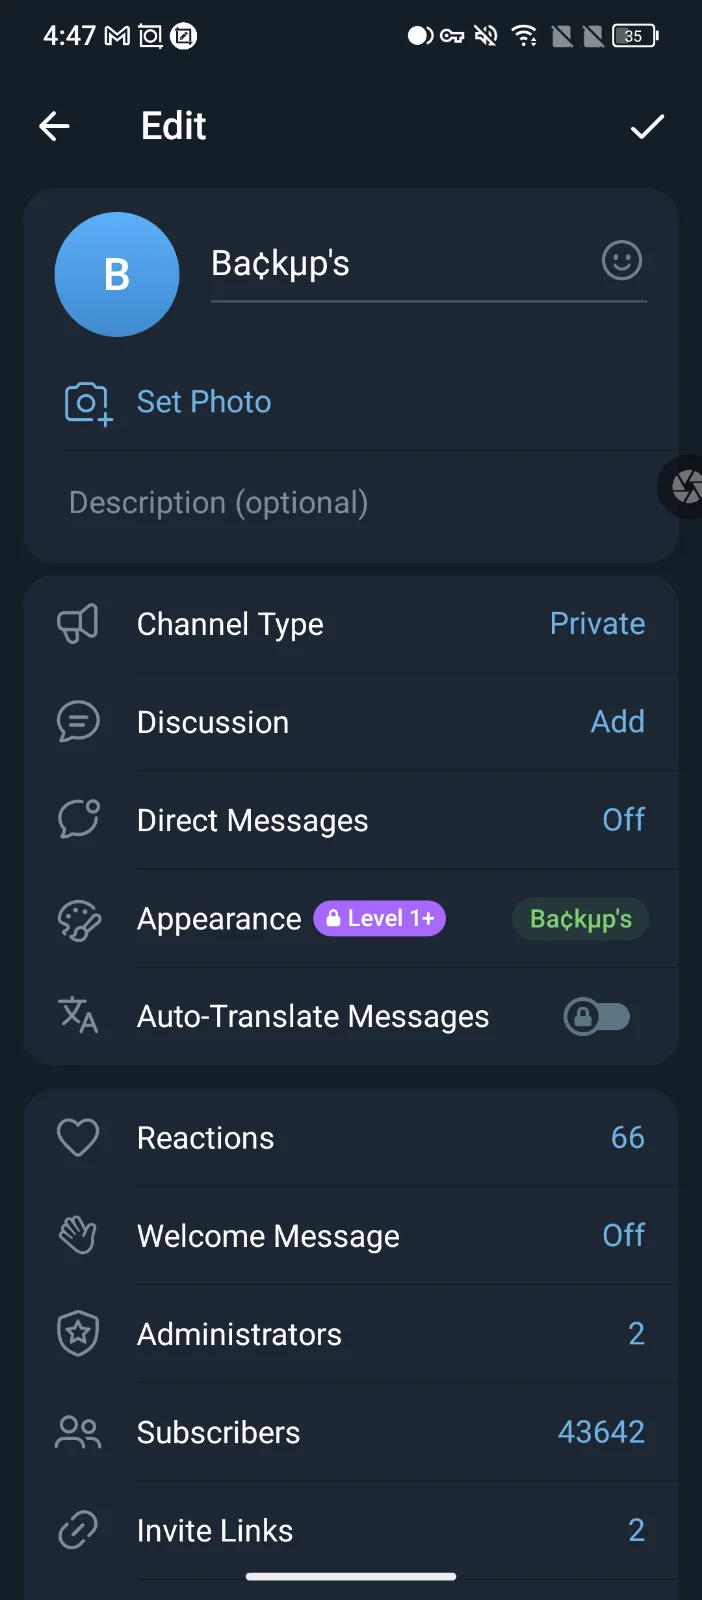702x1600 pixels.
Task: Confirm edits with the checkmark icon
Action: [x=647, y=126]
